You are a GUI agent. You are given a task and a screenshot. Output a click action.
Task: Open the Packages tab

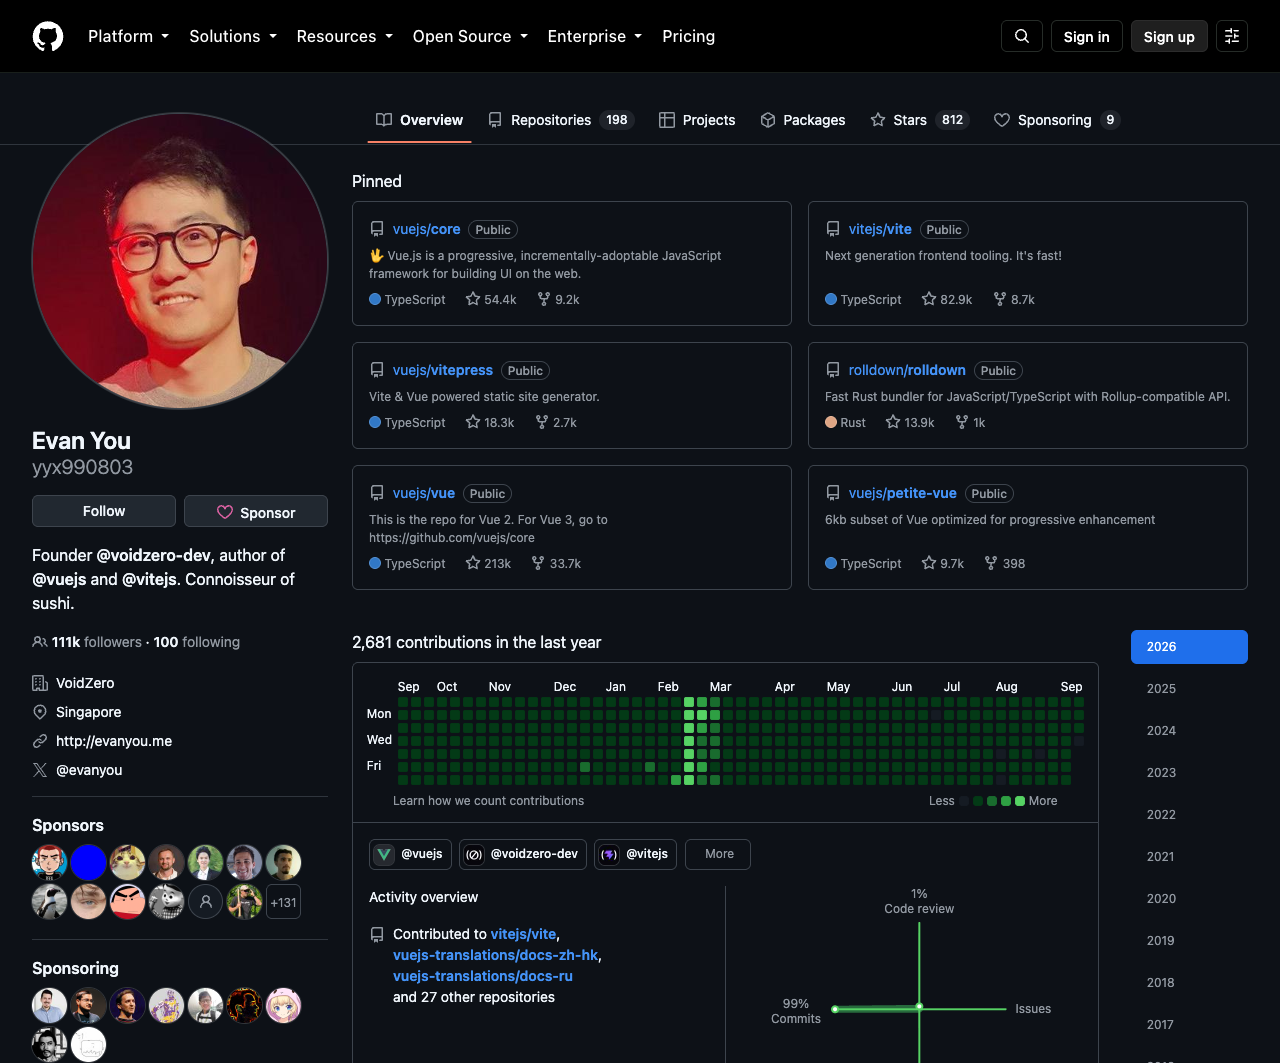point(803,120)
